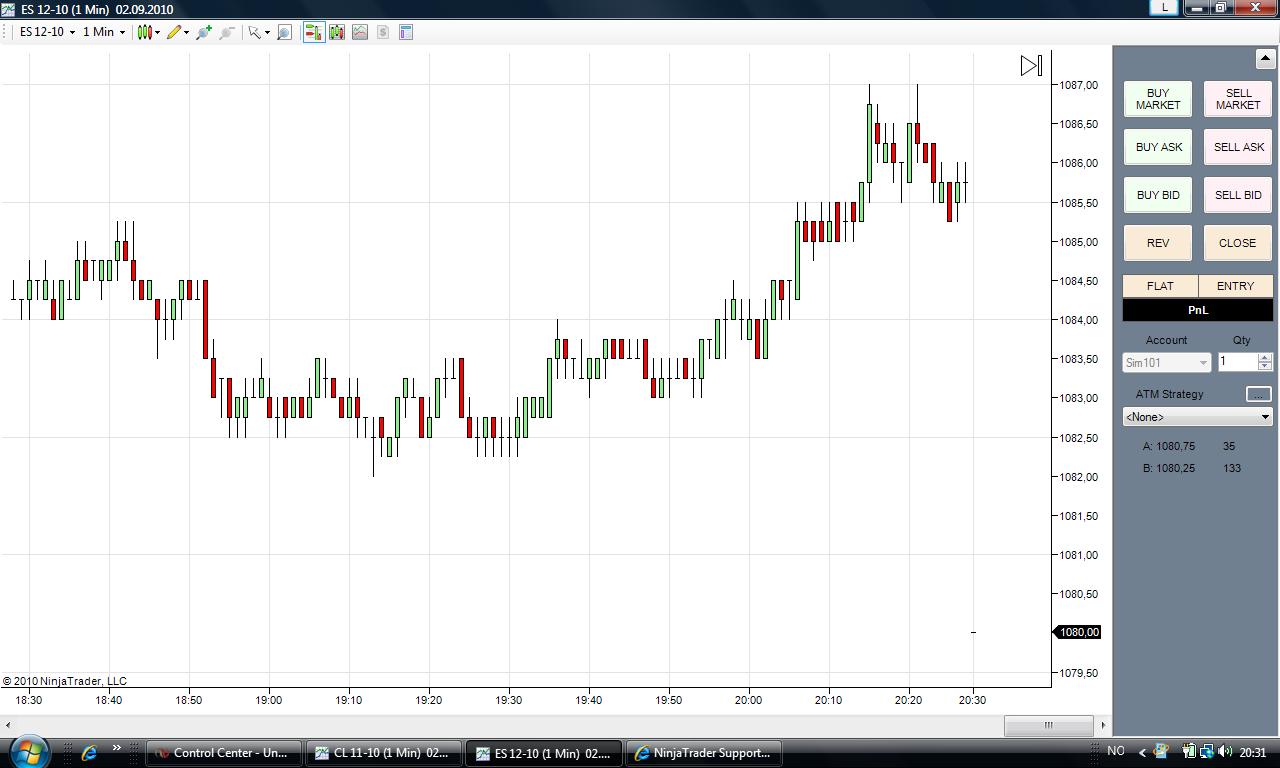
Task: Expand the ES 12-10 instrument dropdown
Action: click(72, 32)
